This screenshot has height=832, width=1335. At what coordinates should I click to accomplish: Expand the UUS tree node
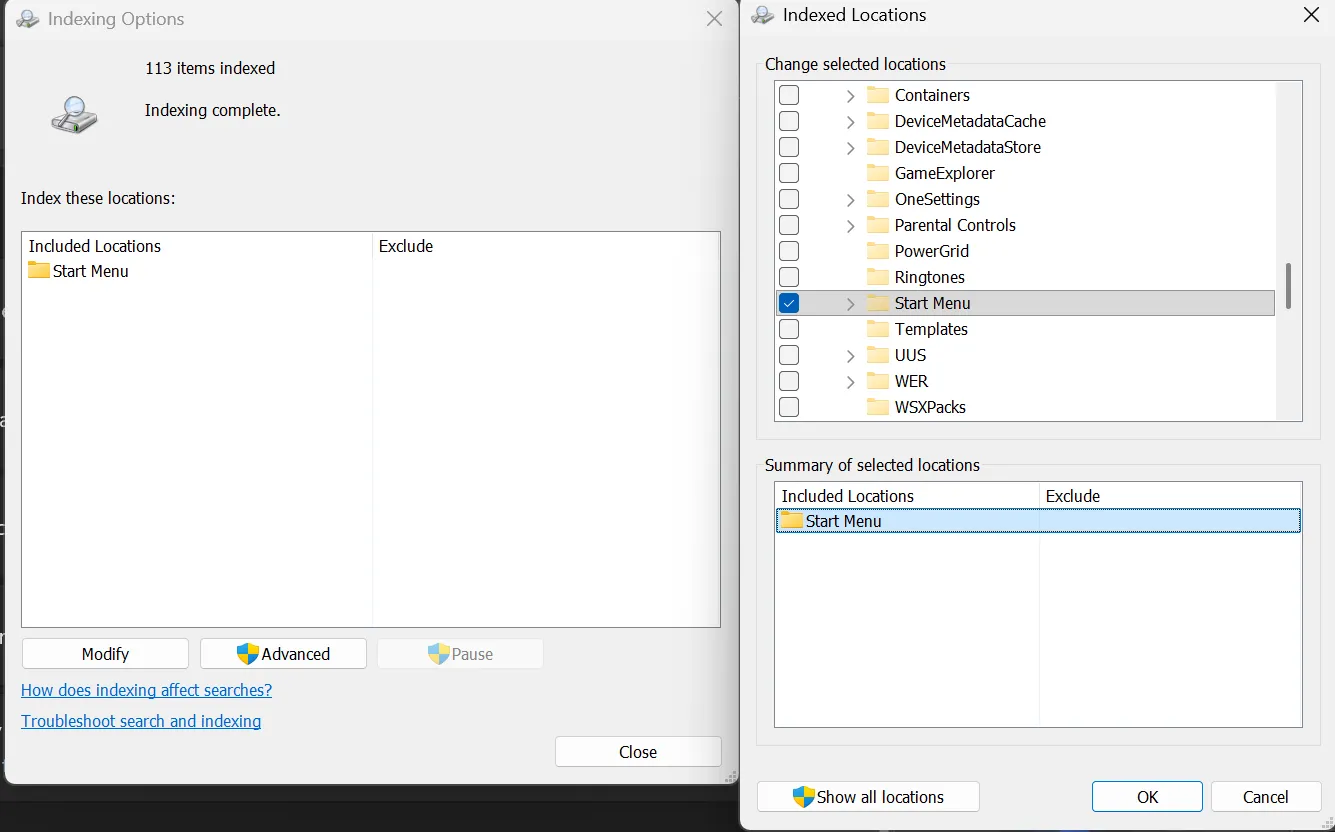(850, 356)
